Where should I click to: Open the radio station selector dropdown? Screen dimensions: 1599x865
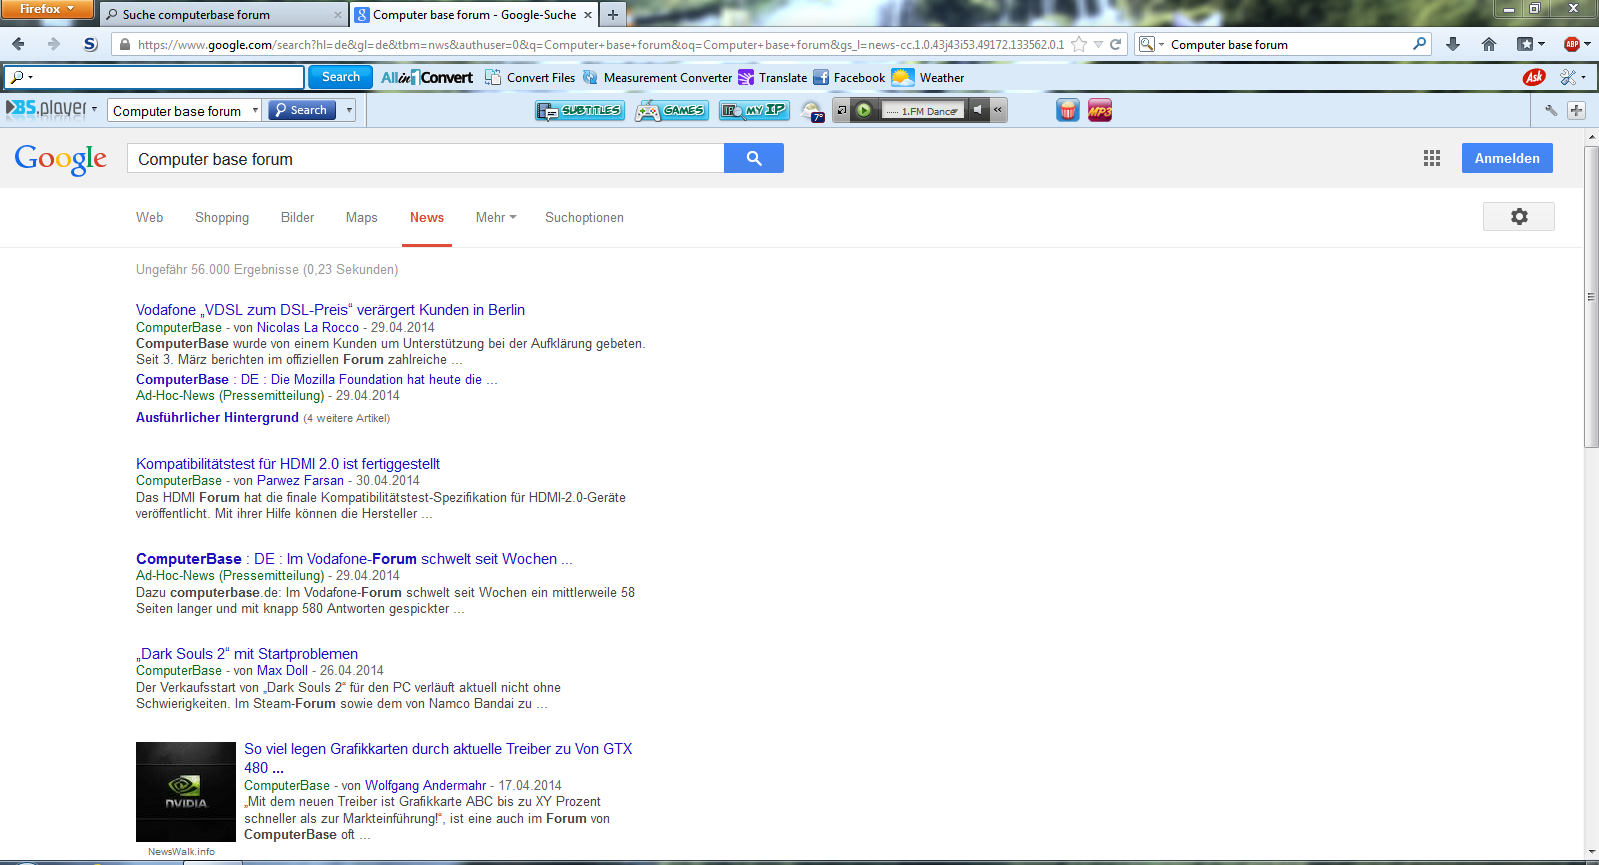[x=955, y=111]
